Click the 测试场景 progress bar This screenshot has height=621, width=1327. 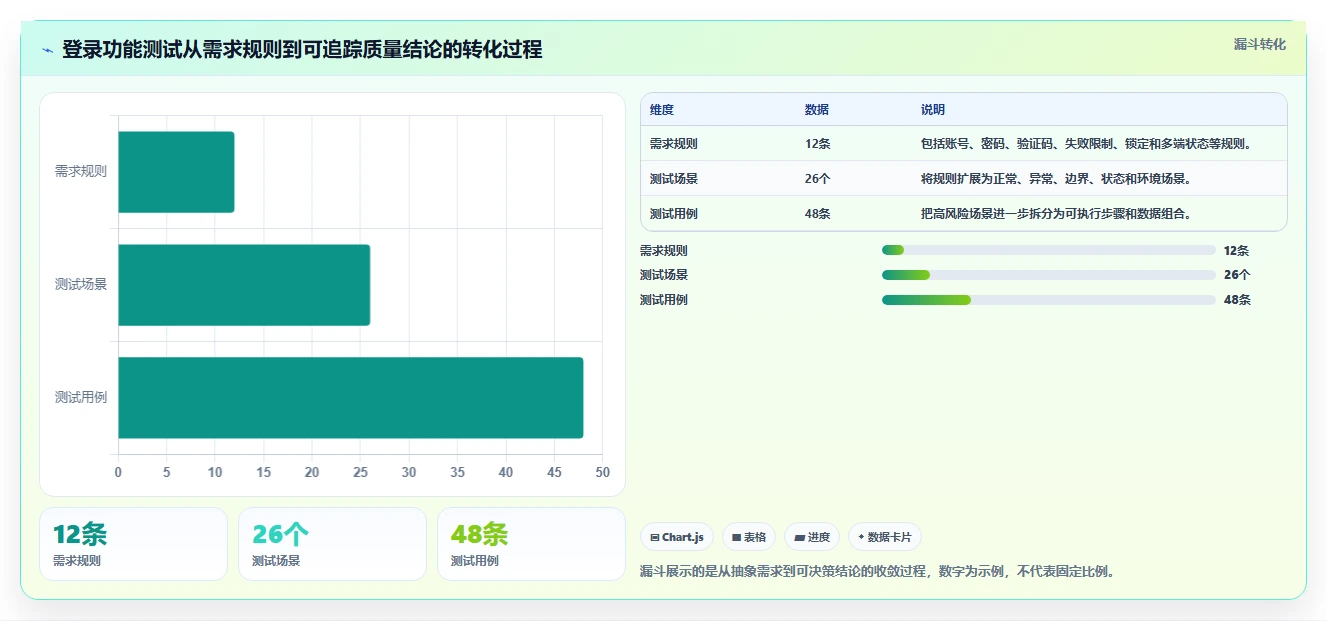click(x=1049, y=275)
